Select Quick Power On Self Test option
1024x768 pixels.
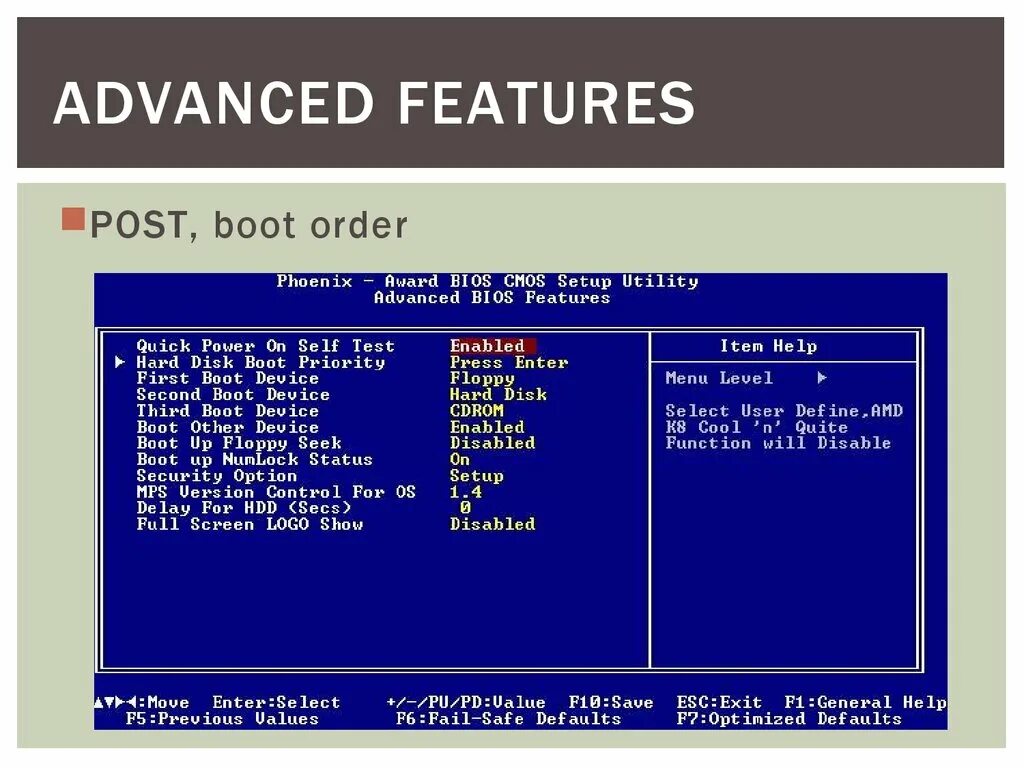pos(265,345)
